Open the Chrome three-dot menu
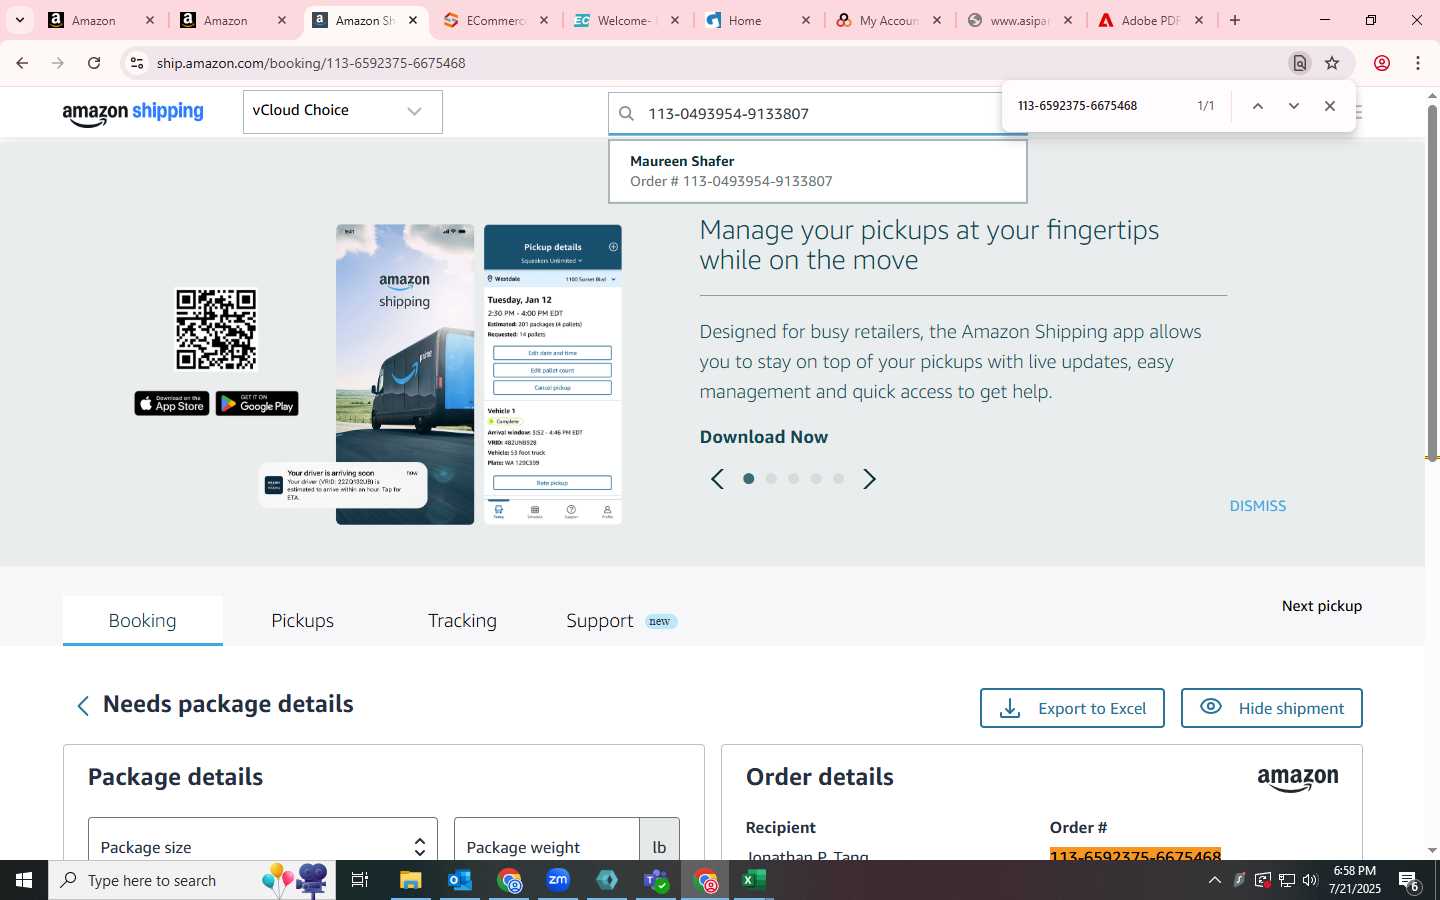Viewport: 1440px width, 900px height. point(1418,63)
